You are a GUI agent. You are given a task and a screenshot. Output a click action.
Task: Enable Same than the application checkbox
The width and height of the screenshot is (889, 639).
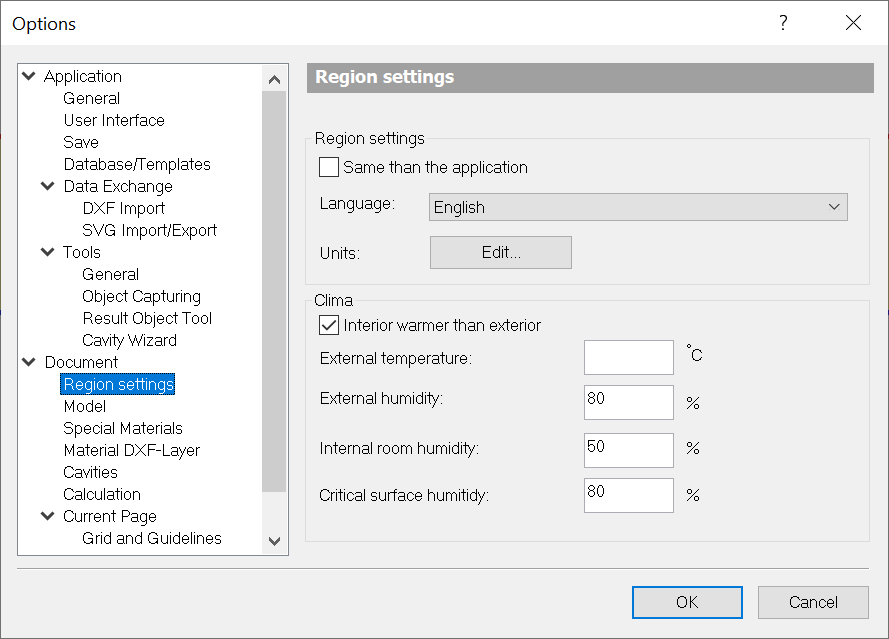click(x=329, y=167)
